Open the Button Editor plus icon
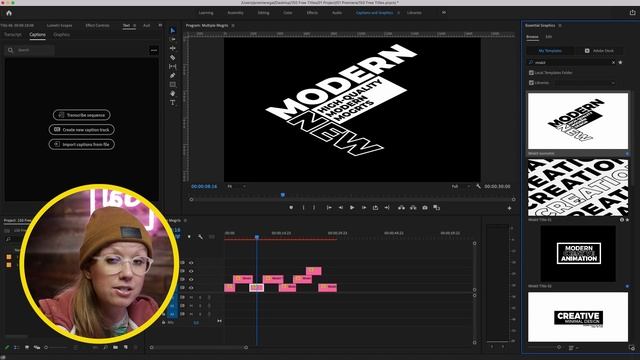Image resolution: width=640 pixels, height=360 pixels. [509, 208]
